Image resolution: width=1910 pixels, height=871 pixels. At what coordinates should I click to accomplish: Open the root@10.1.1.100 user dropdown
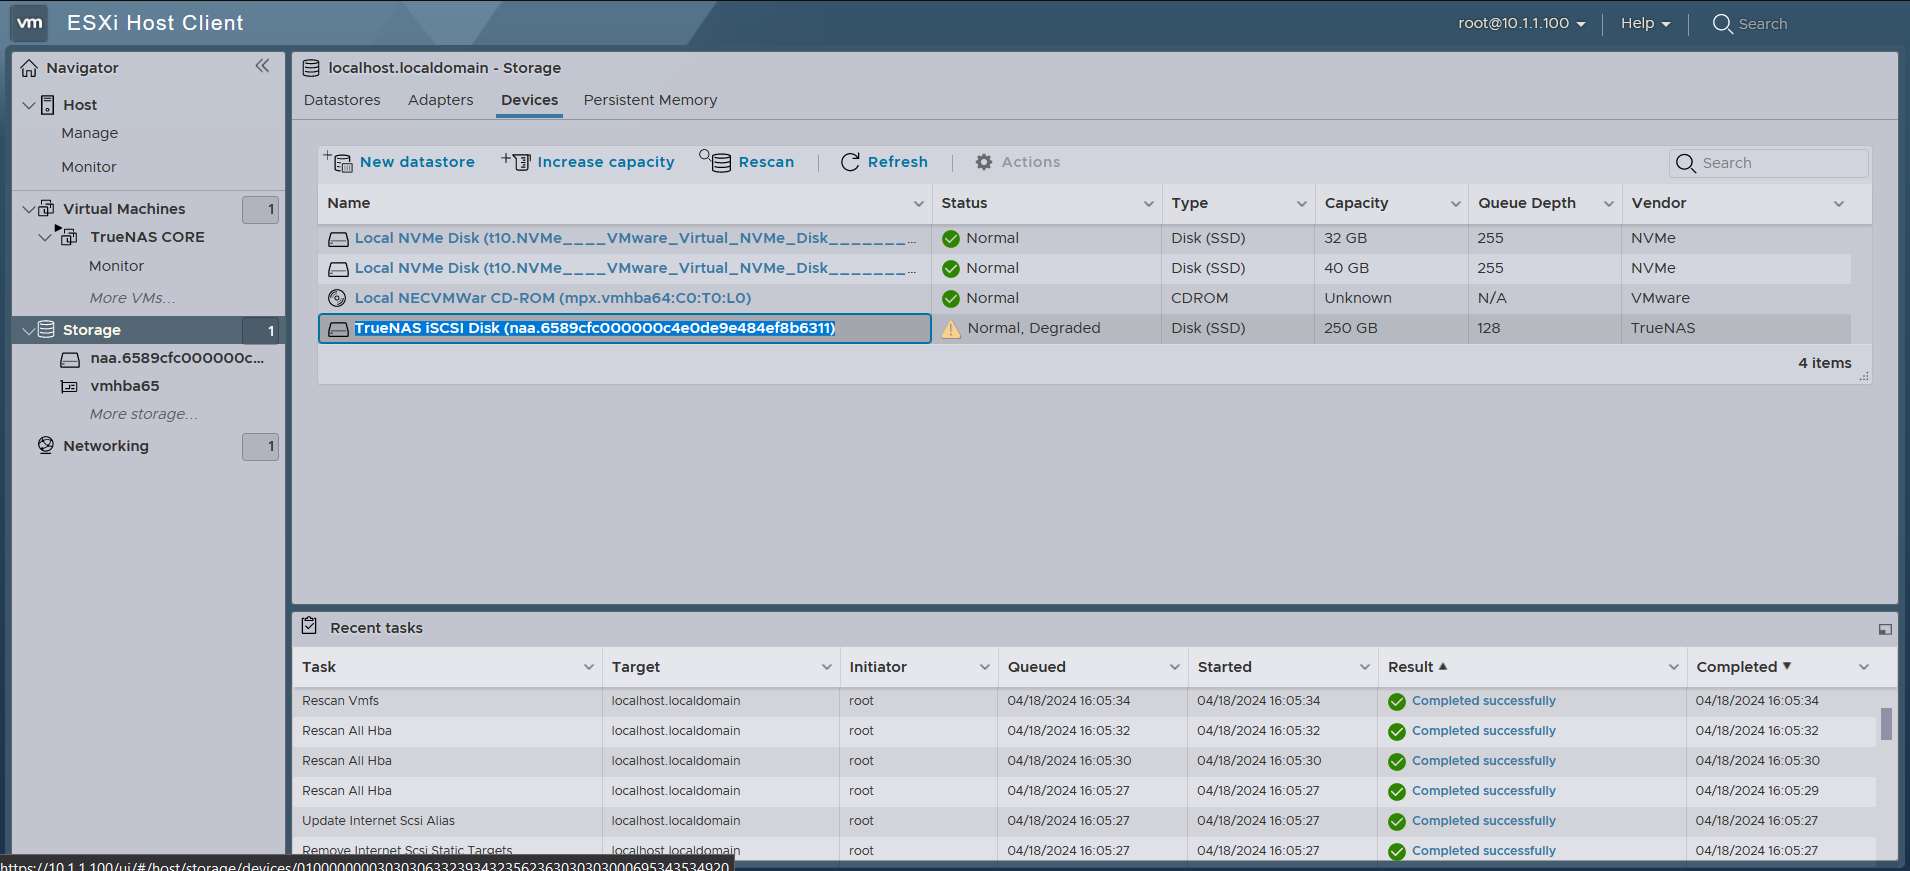[x=1521, y=23]
